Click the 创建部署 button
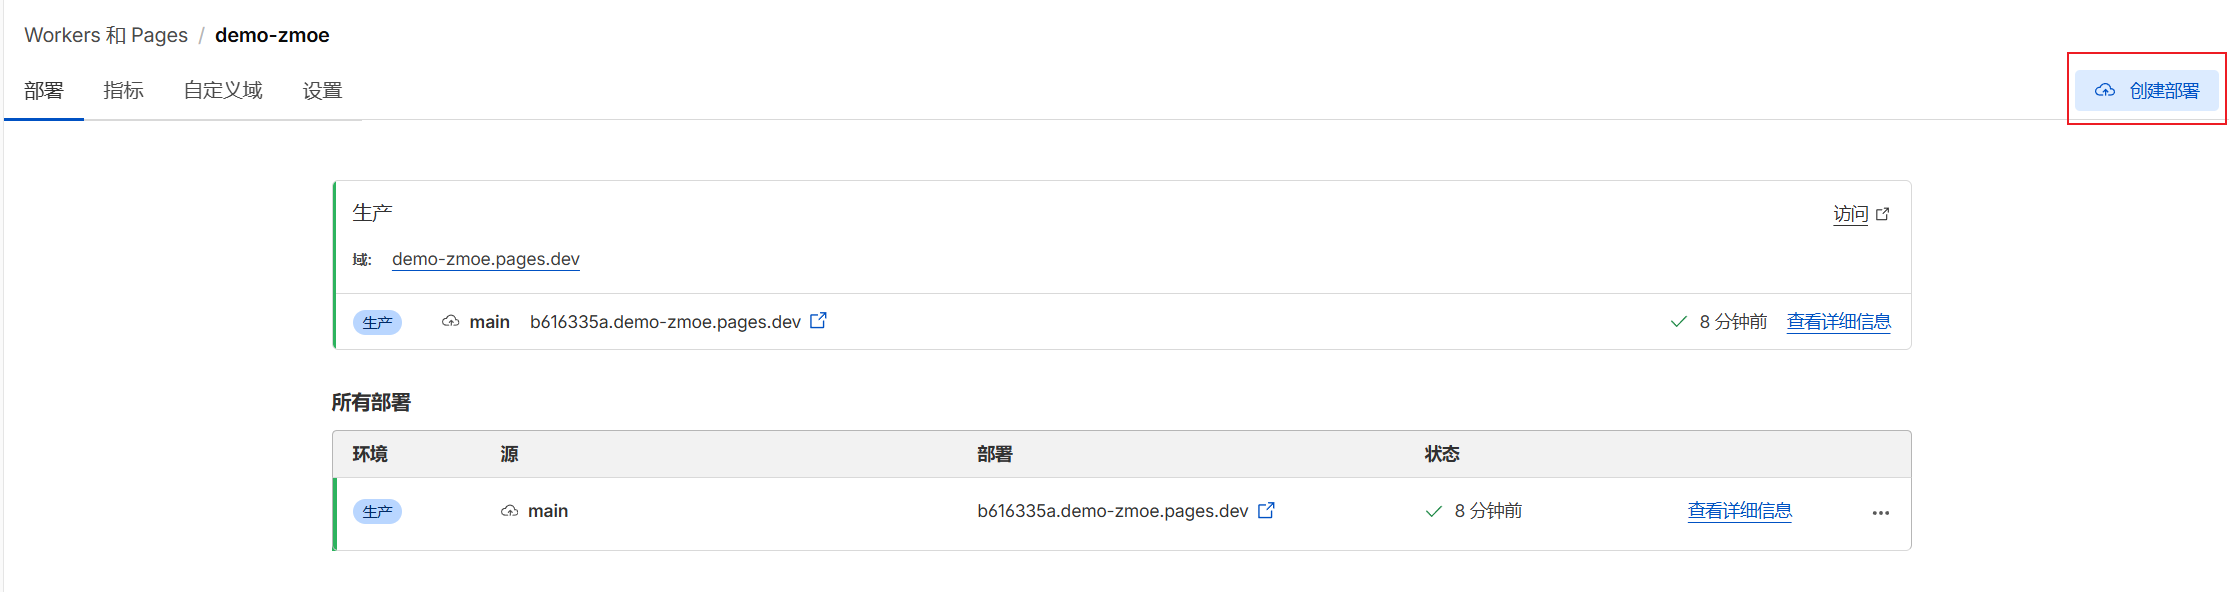This screenshot has height=592, width=2229. pos(2147,90)
